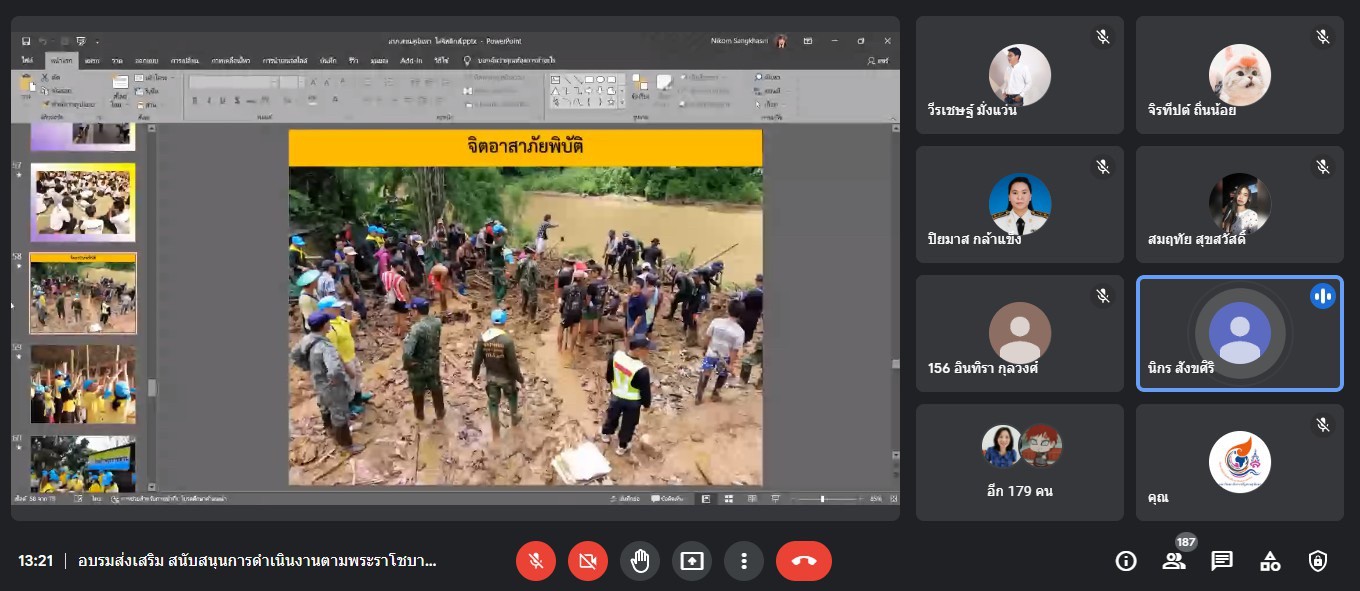Click the present screen icon

point(691,561)
